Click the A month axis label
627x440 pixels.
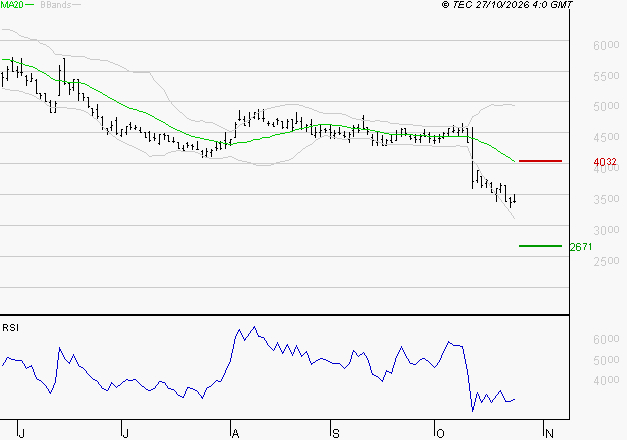[236, 433]
